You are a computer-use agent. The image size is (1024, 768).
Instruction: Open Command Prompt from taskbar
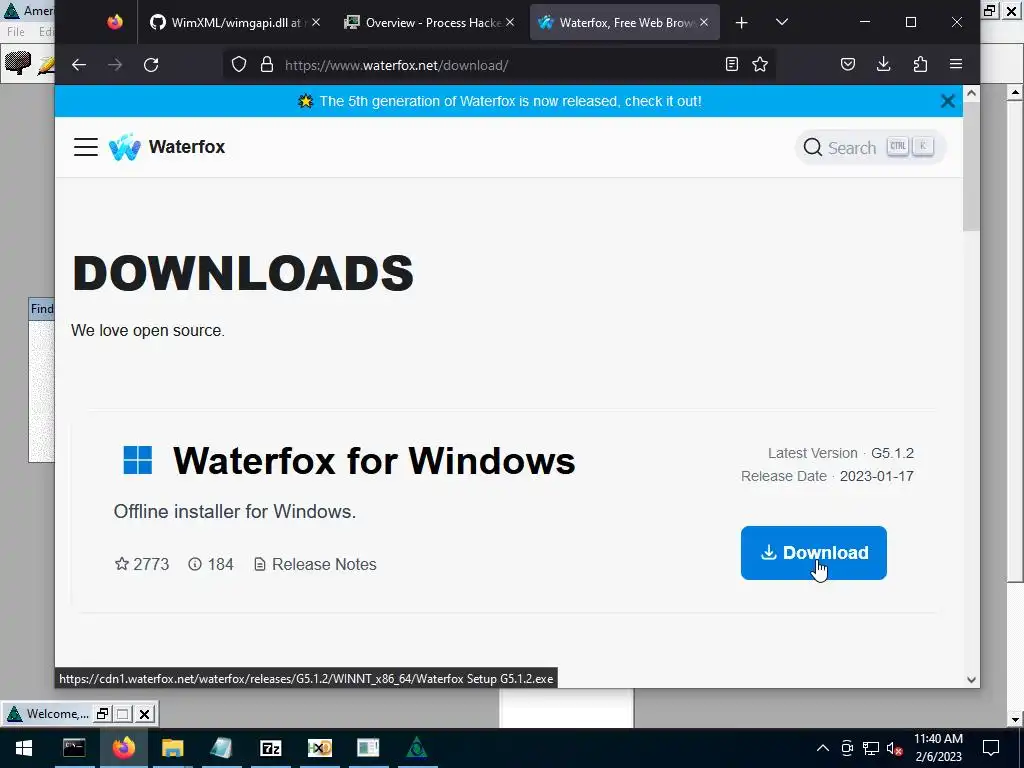click(x=74, y=748)
